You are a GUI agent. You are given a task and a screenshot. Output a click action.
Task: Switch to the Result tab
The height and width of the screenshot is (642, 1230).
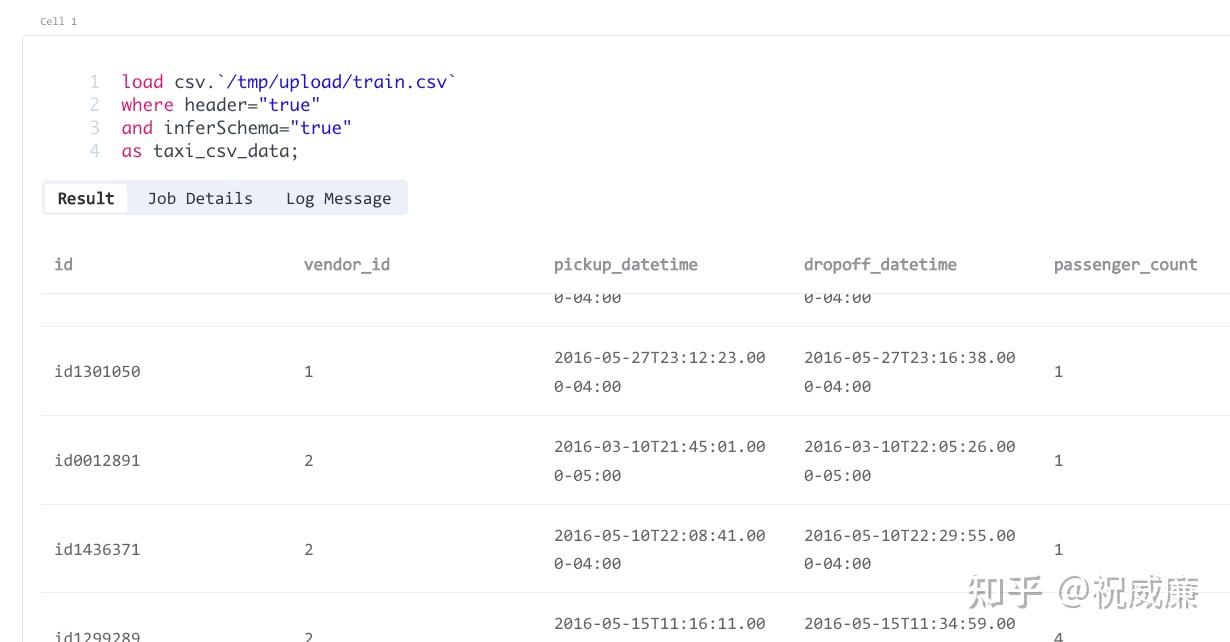point(86,198)
